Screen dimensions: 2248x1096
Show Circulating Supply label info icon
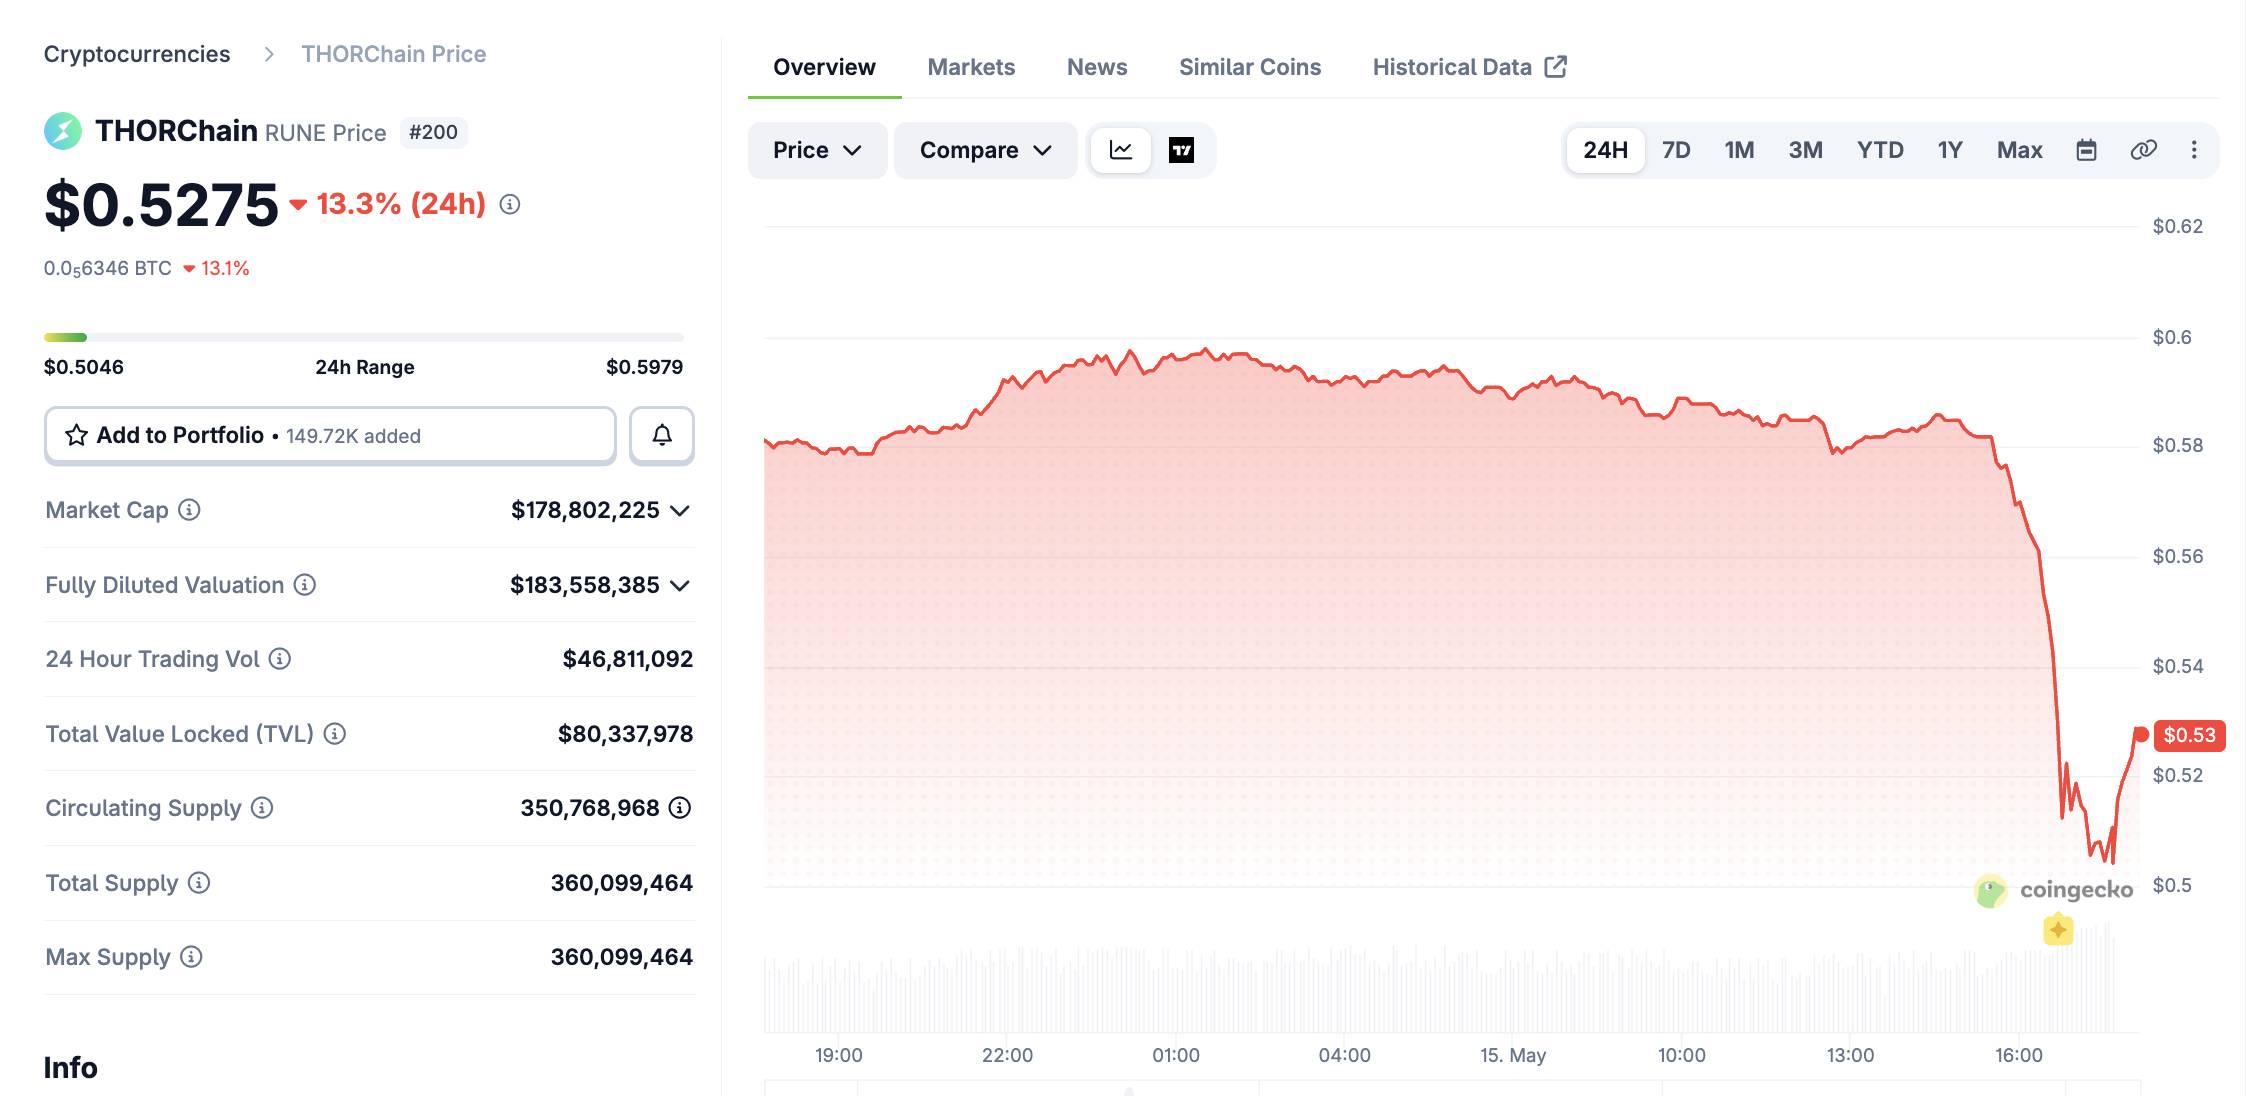pos(262,808)
